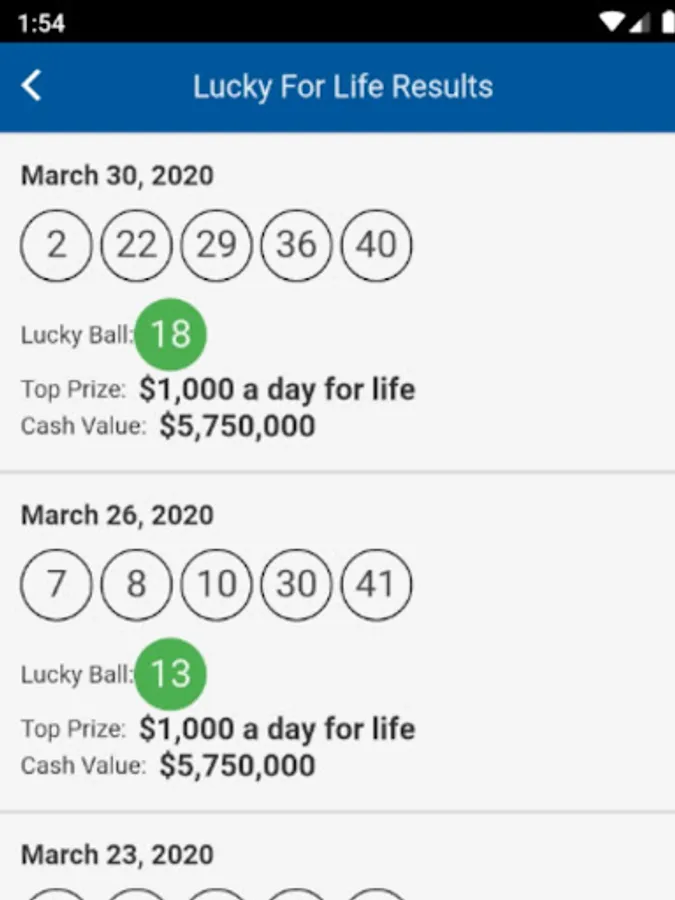The image size is (675, 900).
Task: Open the March 23, 2020 result entry
Action: 338,857
